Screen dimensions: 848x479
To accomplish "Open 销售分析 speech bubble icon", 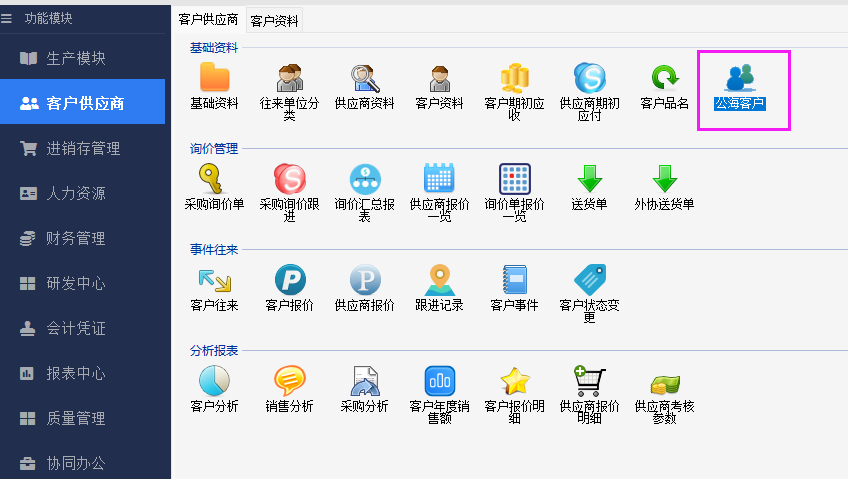I will (289, 381).
